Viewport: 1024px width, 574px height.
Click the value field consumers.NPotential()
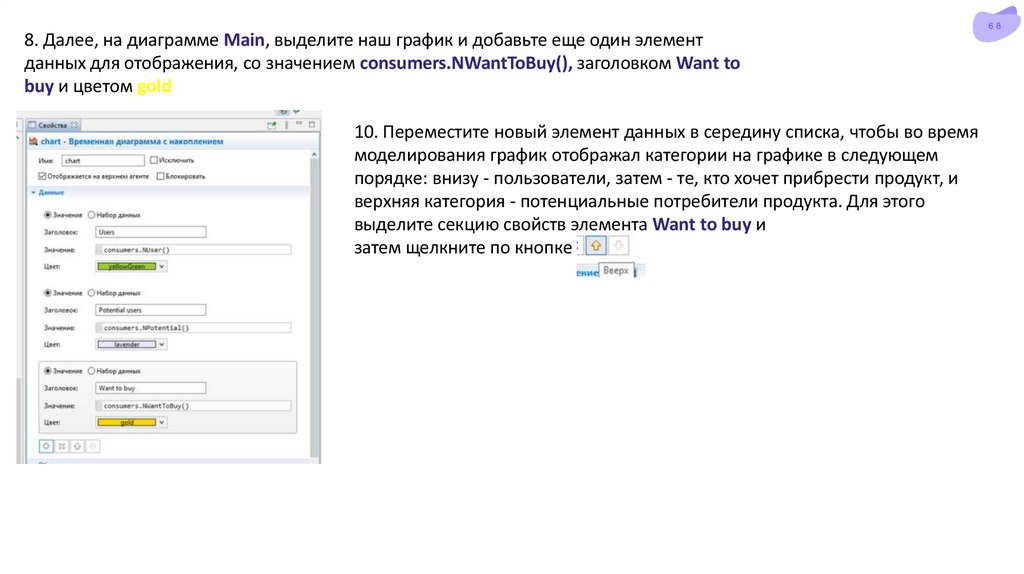pyautogui.click(x=197, y=327)
